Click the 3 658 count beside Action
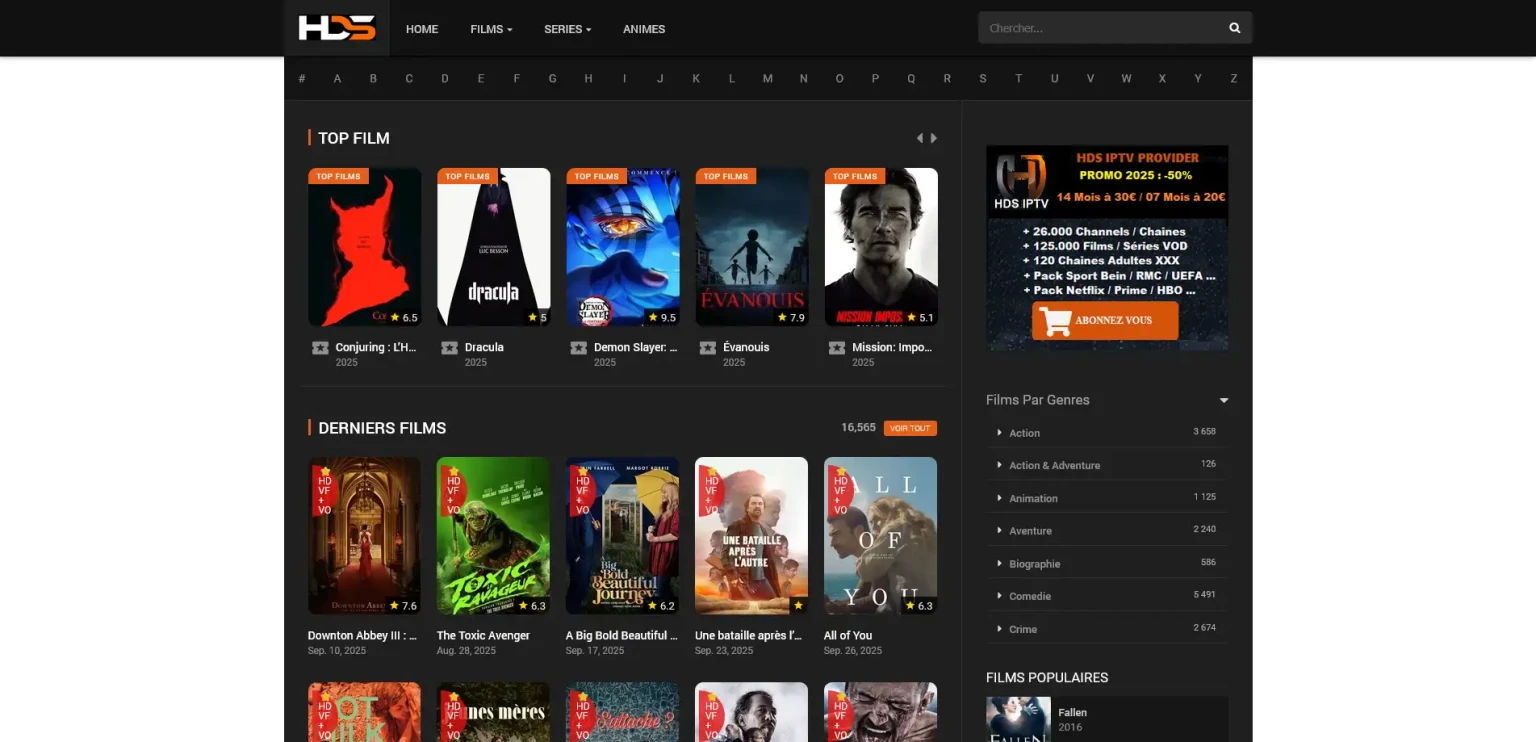This screenshot has width=1536, height=742. click(1204, 432)
